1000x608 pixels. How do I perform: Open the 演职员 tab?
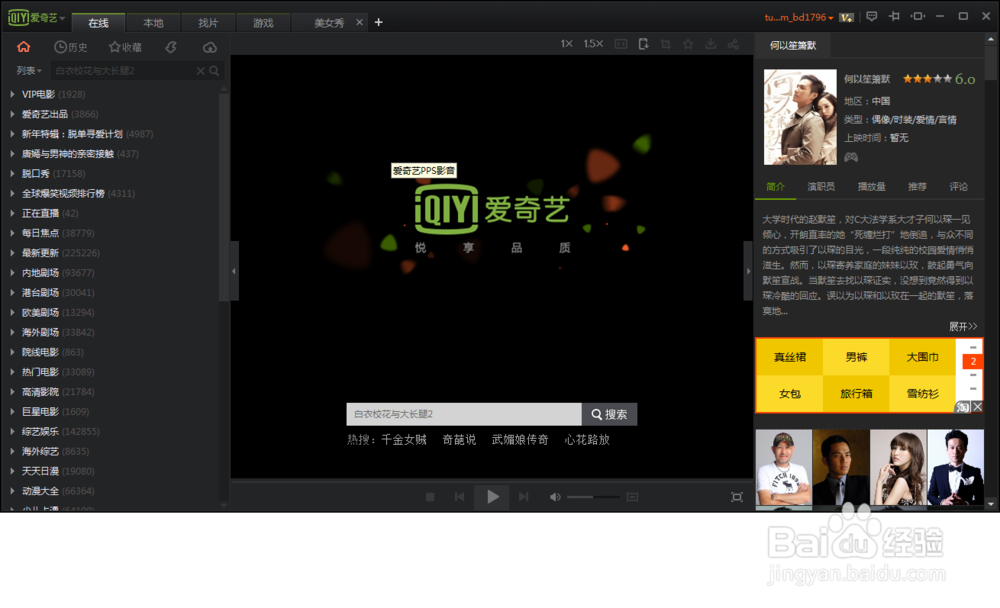pos(821,186)
